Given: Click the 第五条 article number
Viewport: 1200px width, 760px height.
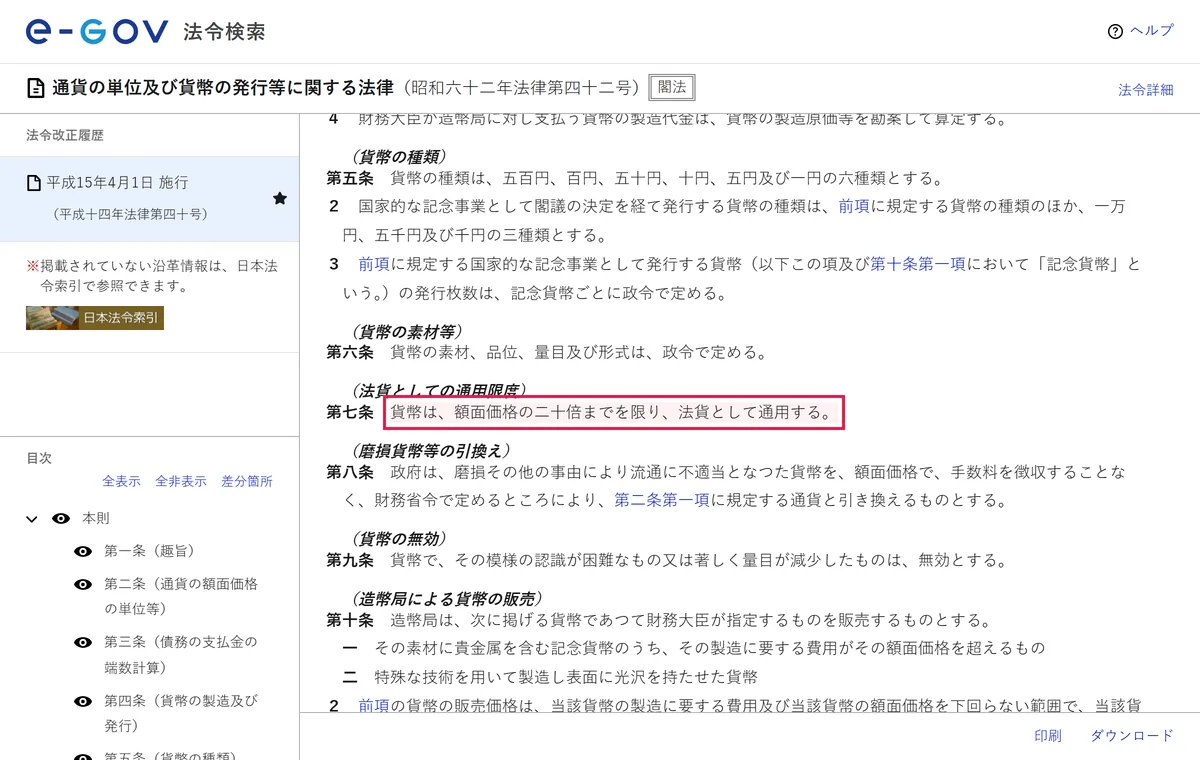Looking at the screenshot, I should [350, 179].
